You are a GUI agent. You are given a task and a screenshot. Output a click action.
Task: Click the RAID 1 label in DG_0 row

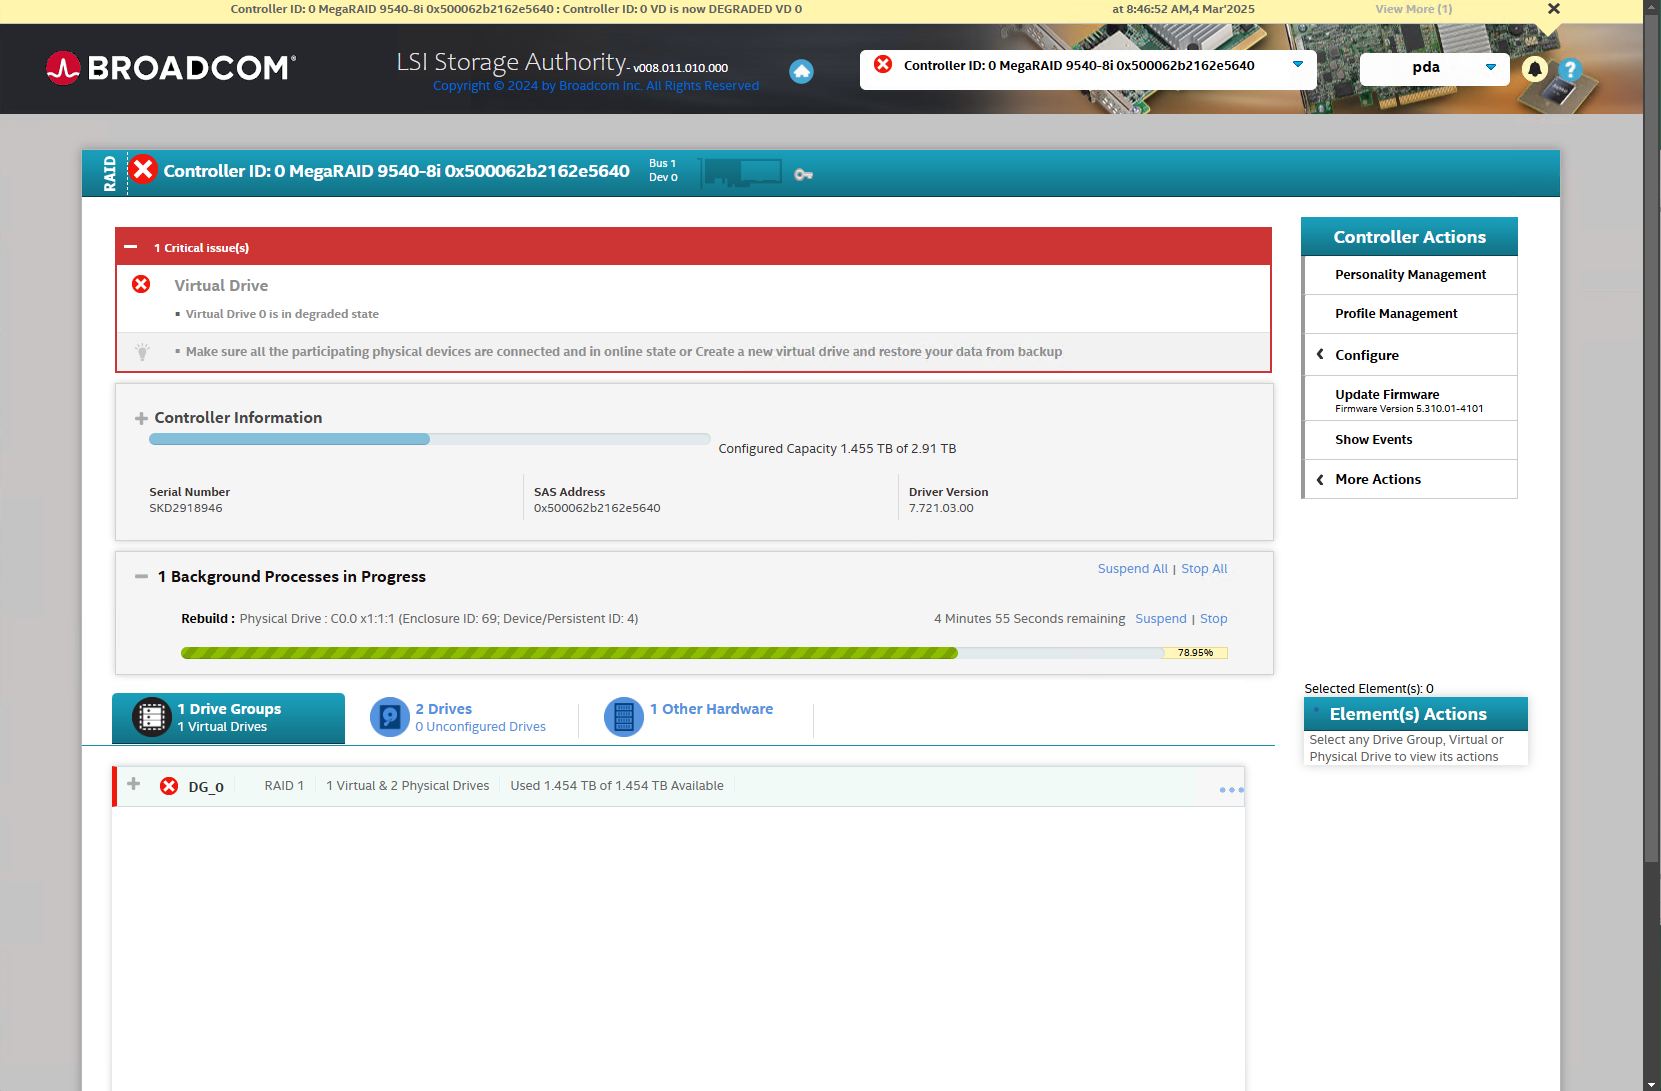(x=284, y=786)
